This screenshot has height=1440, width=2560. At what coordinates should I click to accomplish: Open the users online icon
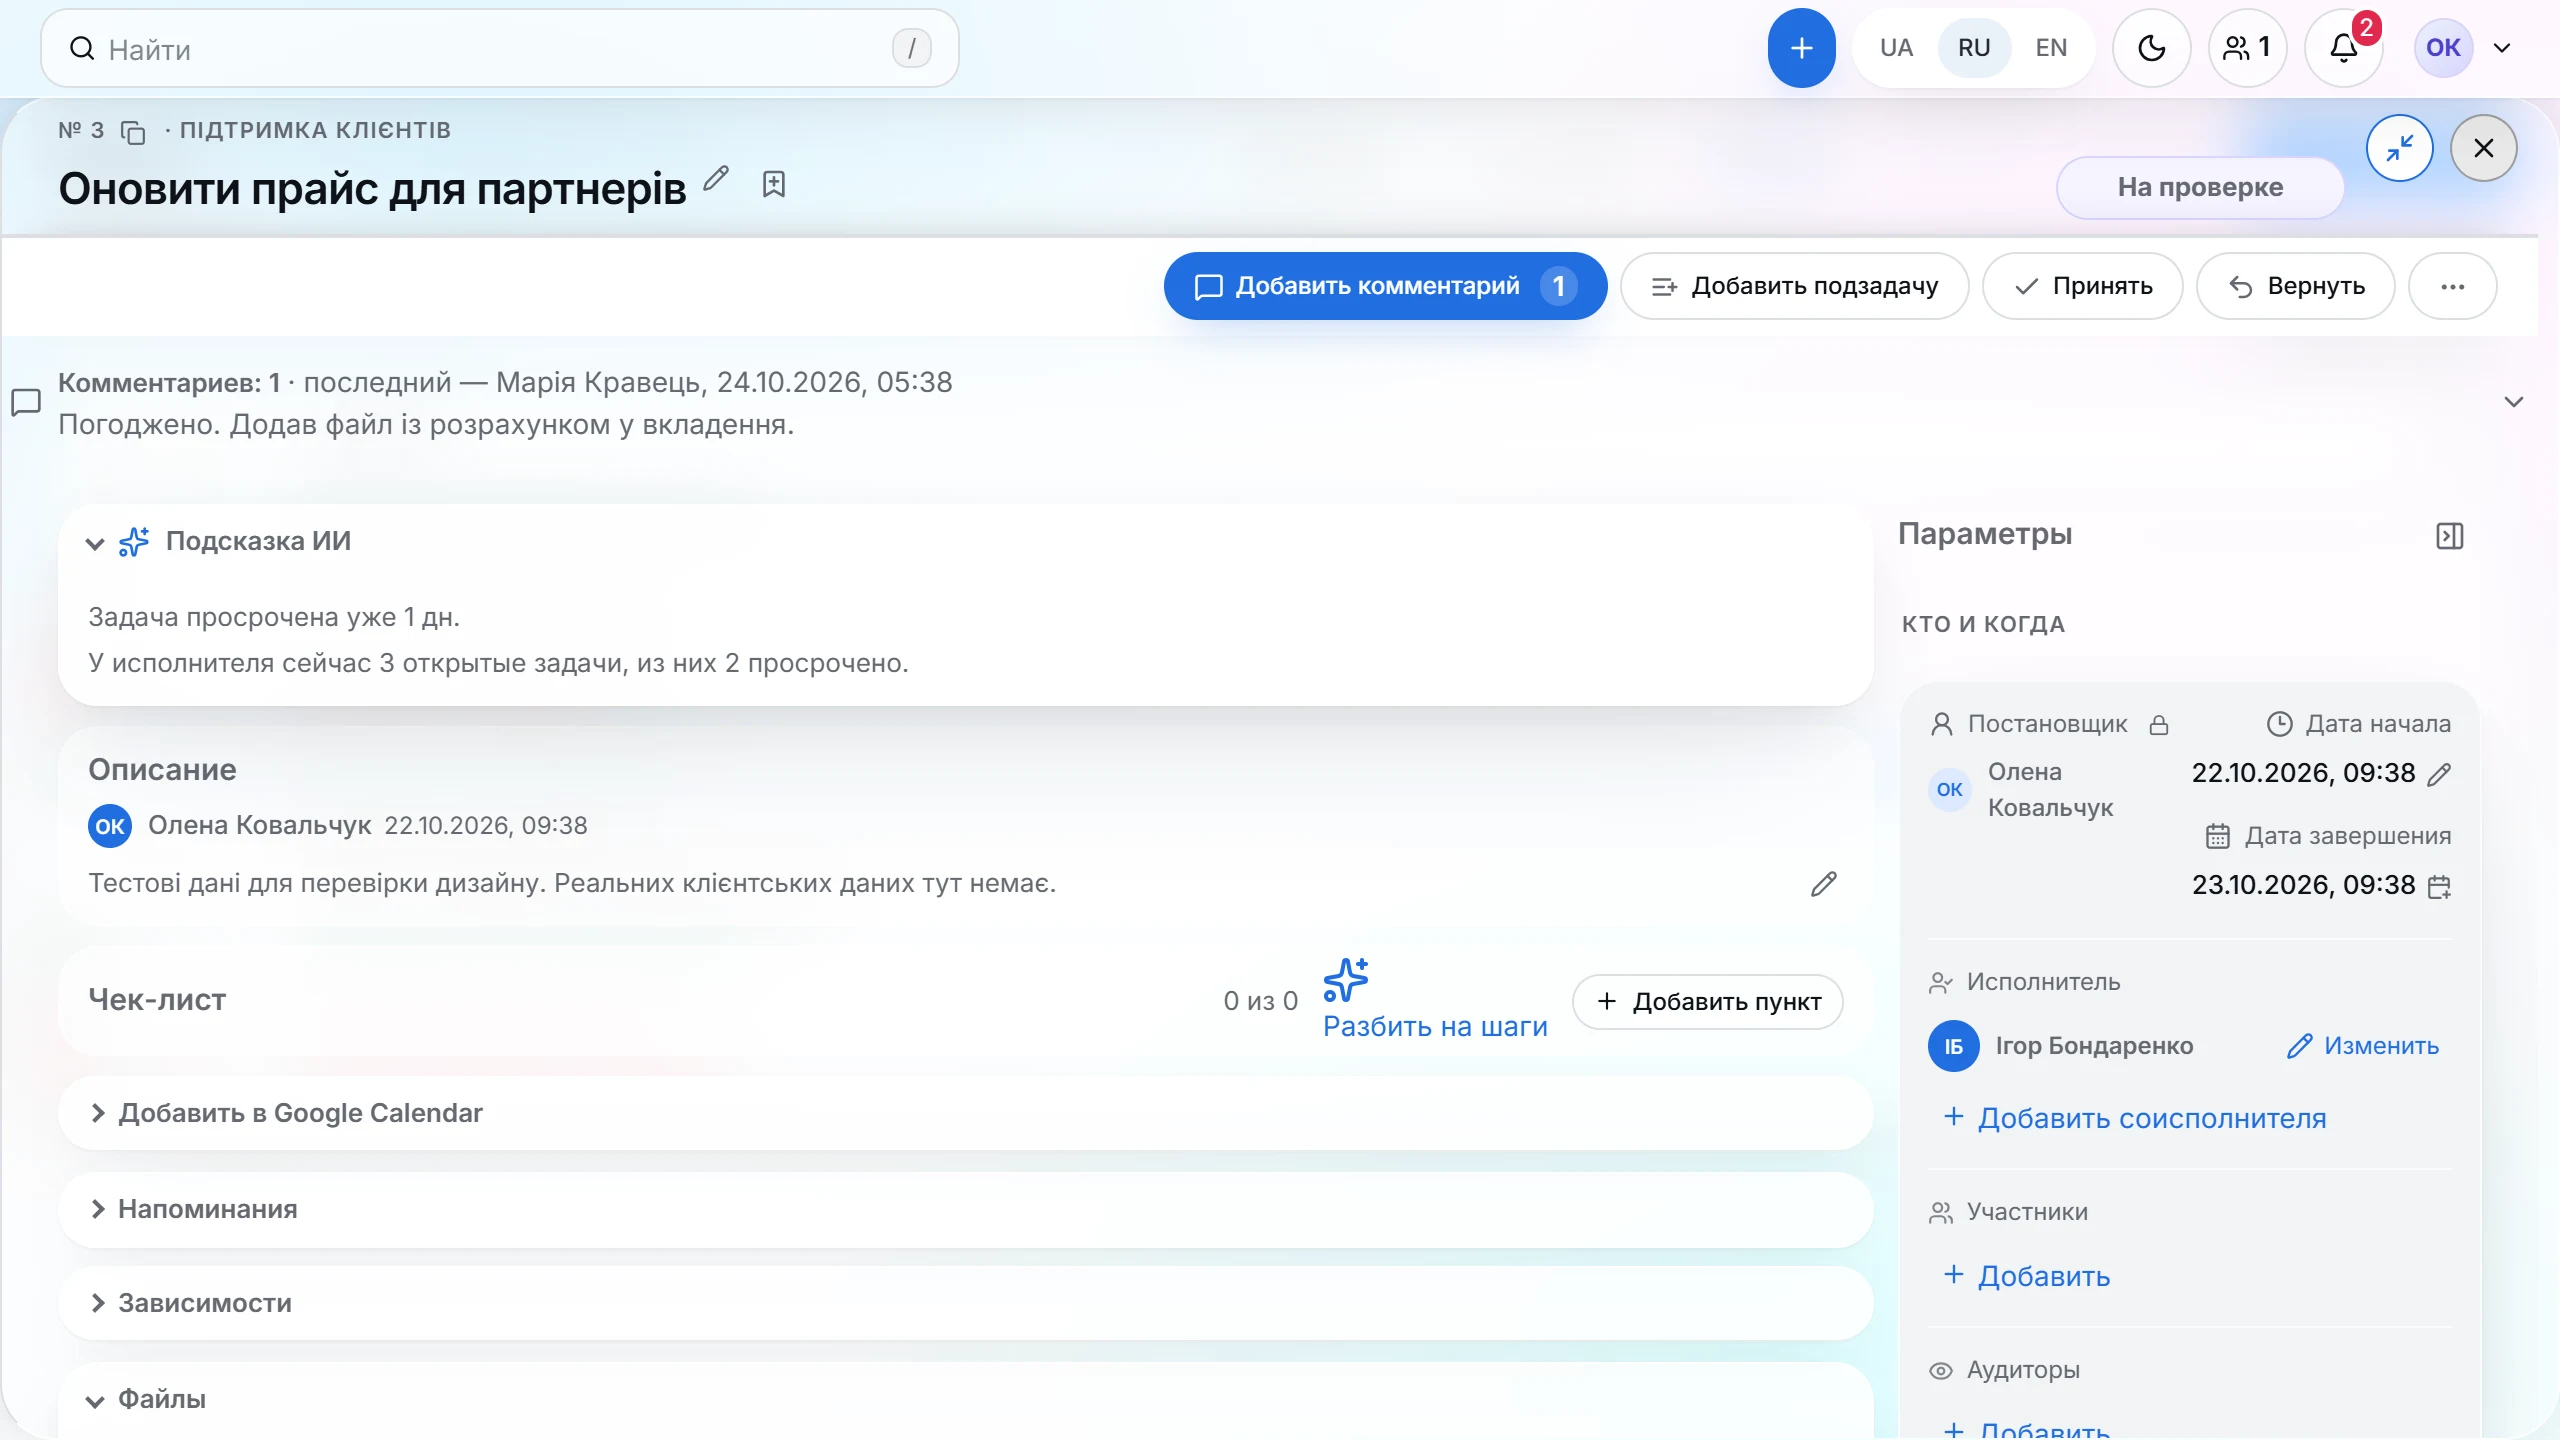tap(2247, 48)
